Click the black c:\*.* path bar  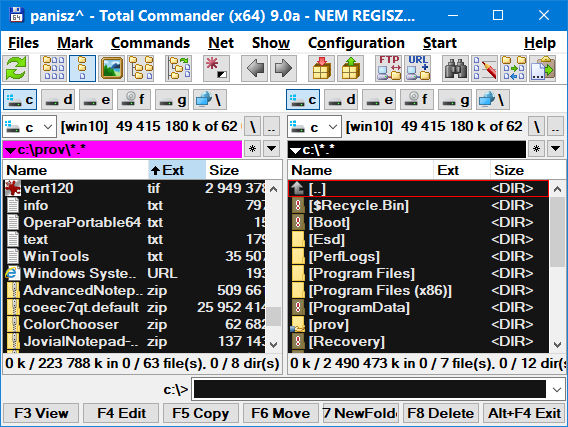(406, 149)
